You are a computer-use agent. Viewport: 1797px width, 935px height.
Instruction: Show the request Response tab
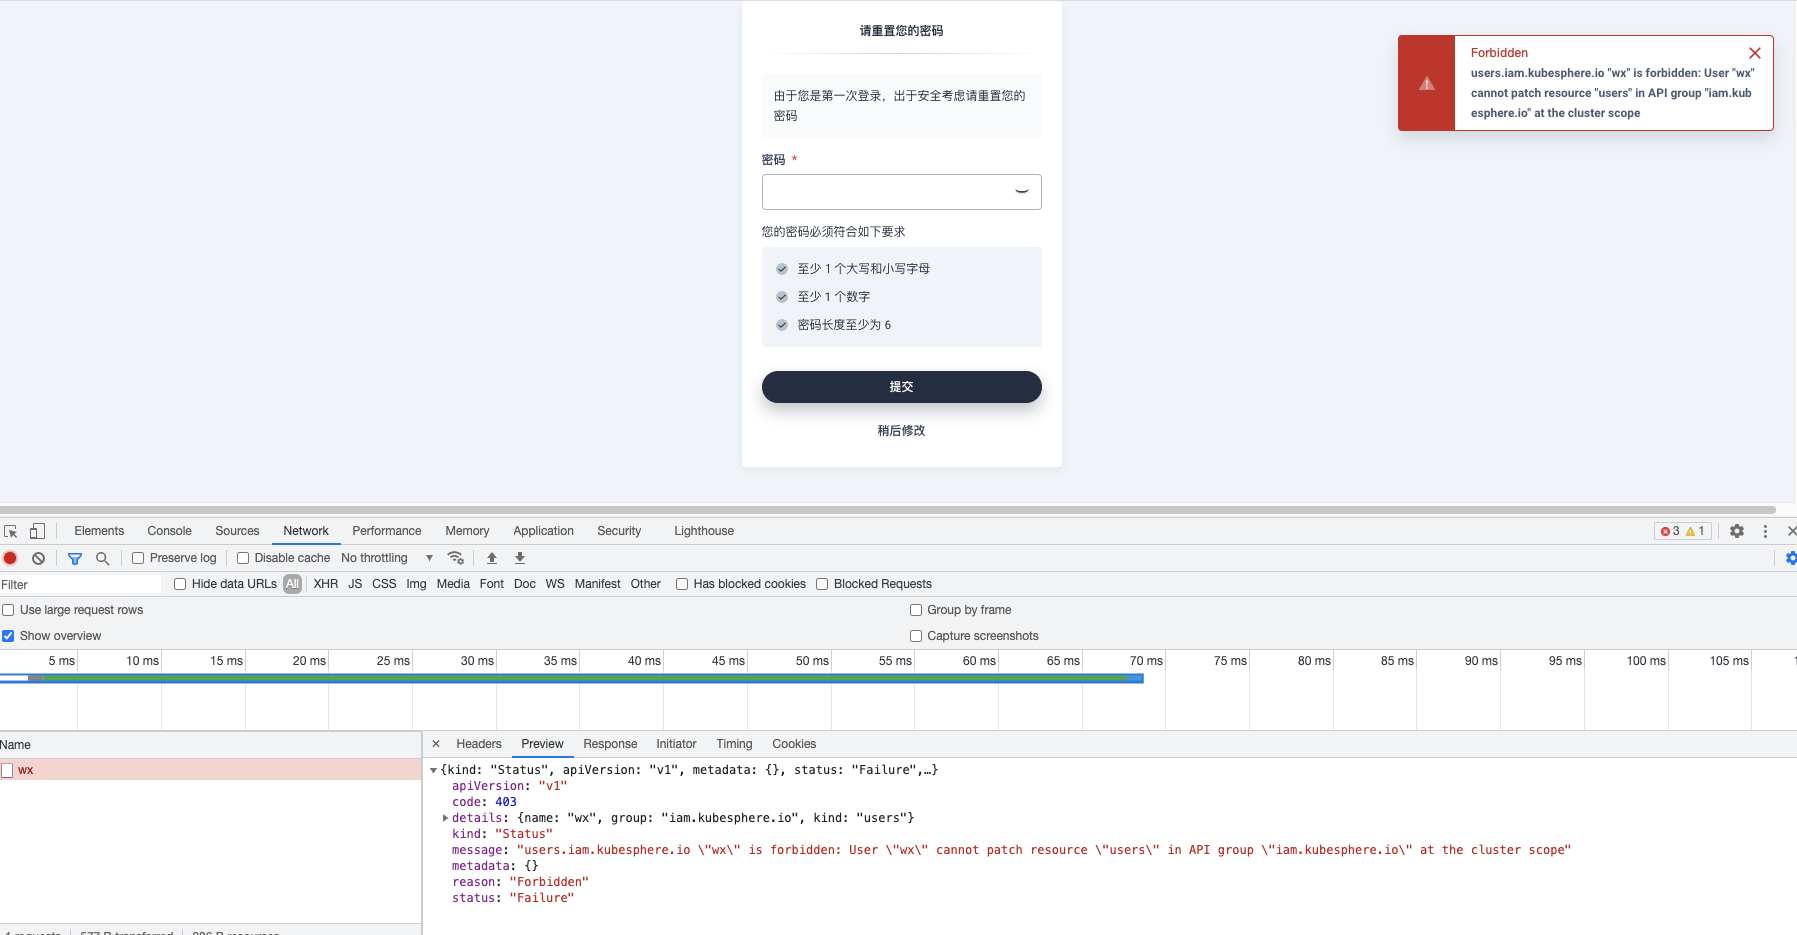pos(610,744)
